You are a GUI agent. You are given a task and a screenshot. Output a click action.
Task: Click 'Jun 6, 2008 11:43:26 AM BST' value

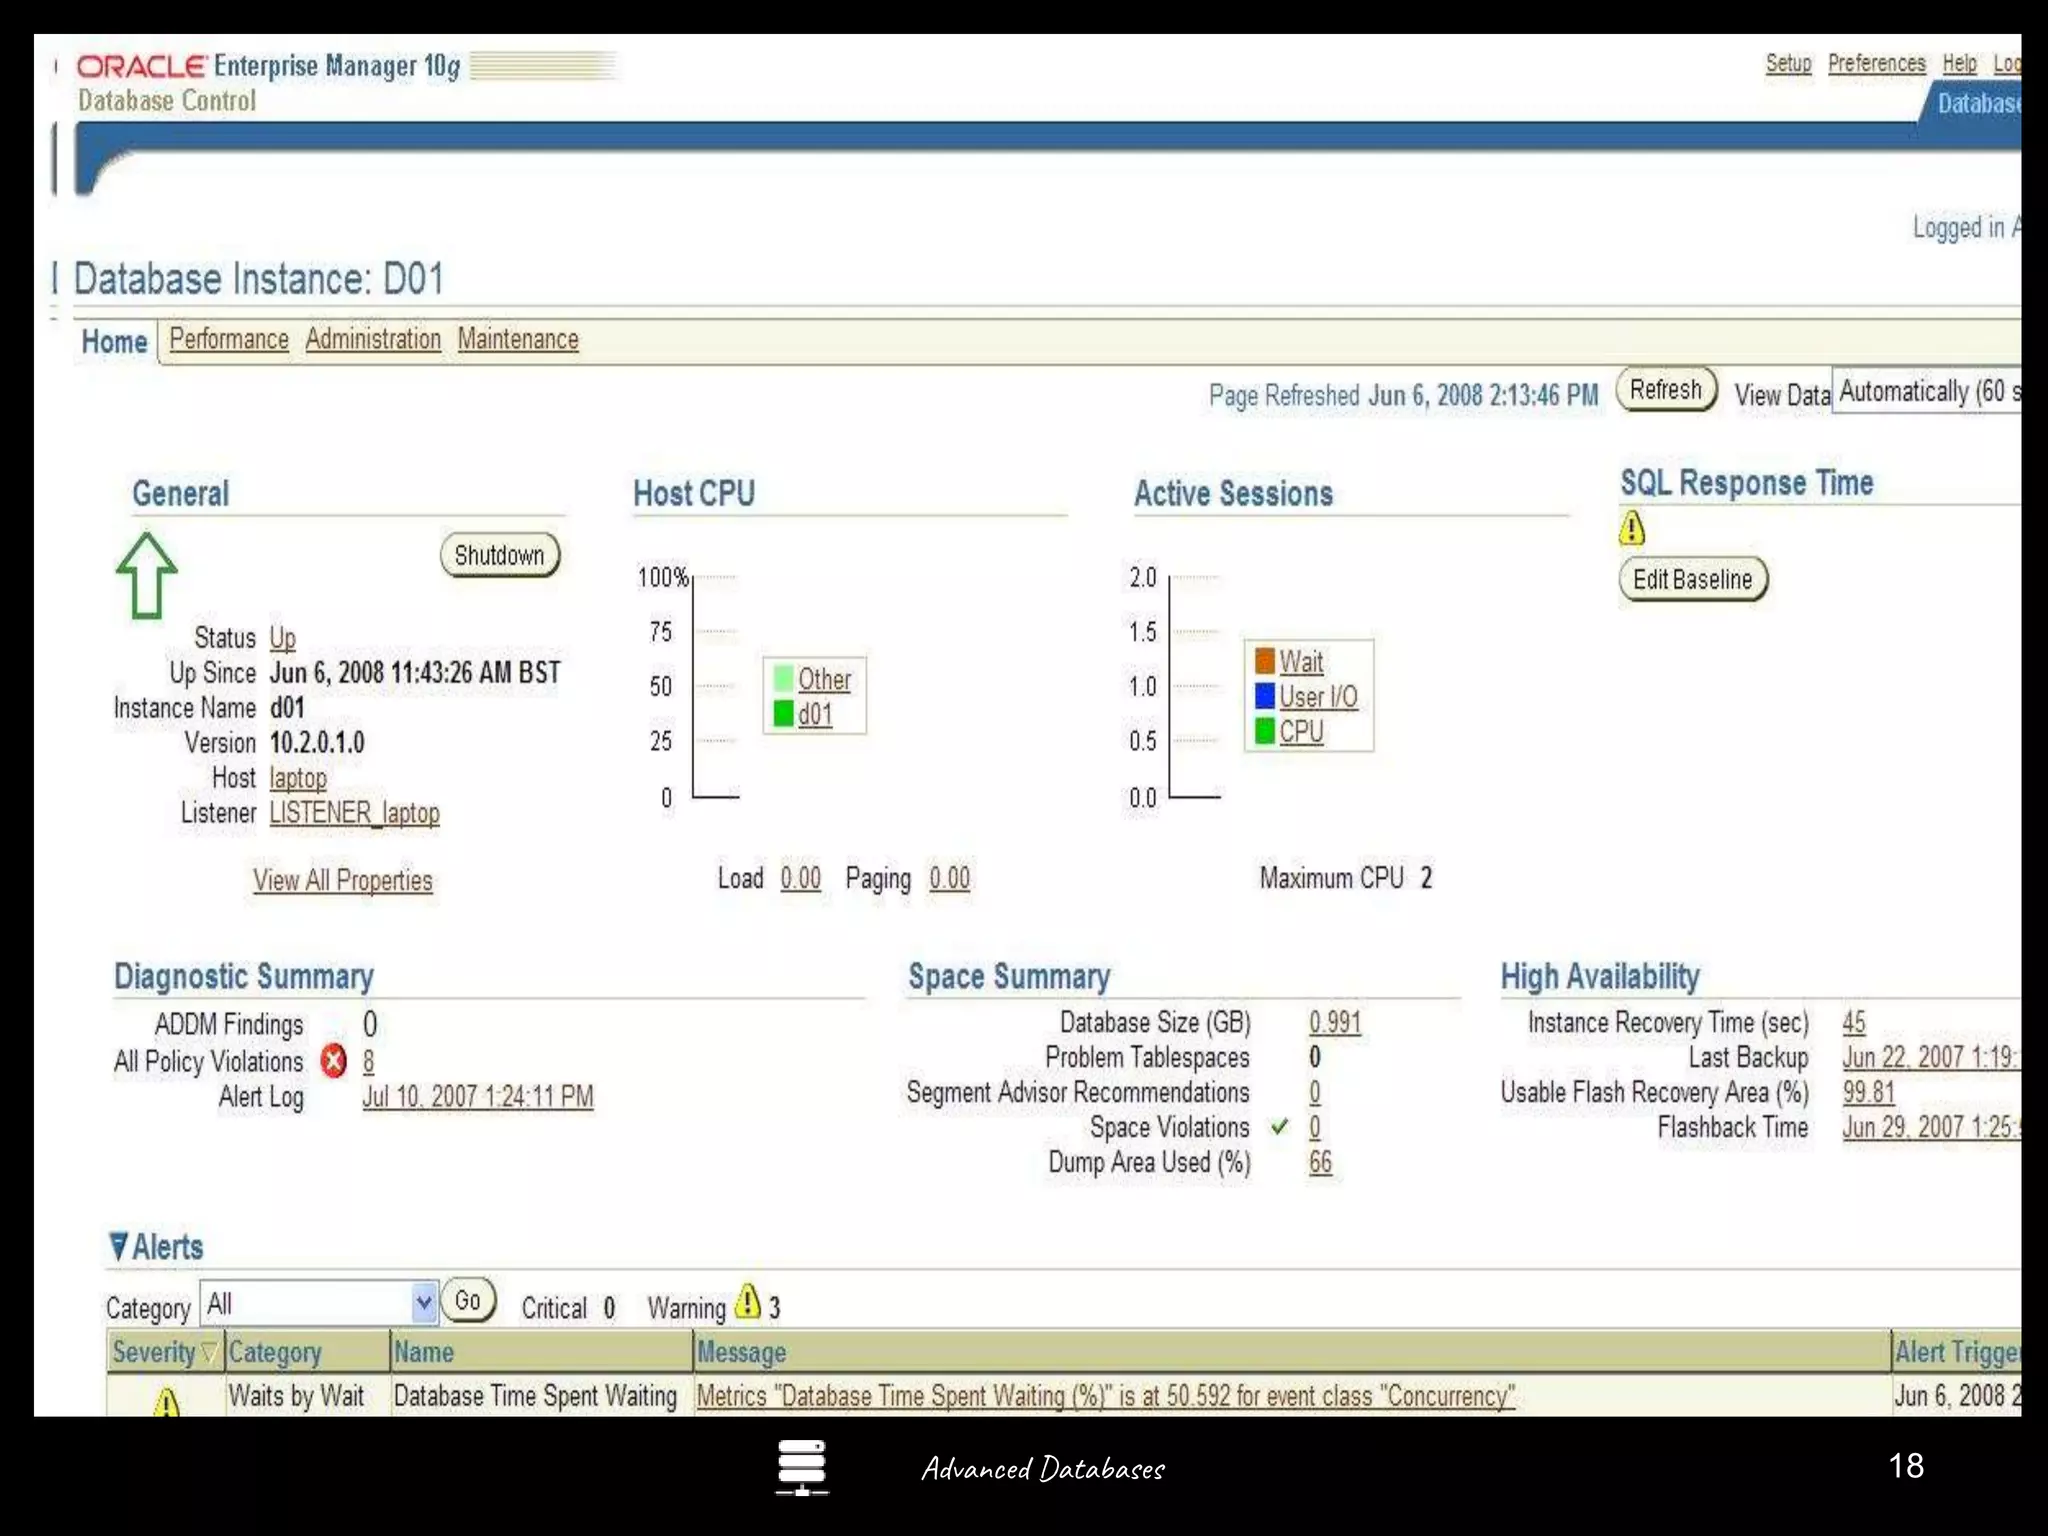pyautogui.click(x=415, y=673)
